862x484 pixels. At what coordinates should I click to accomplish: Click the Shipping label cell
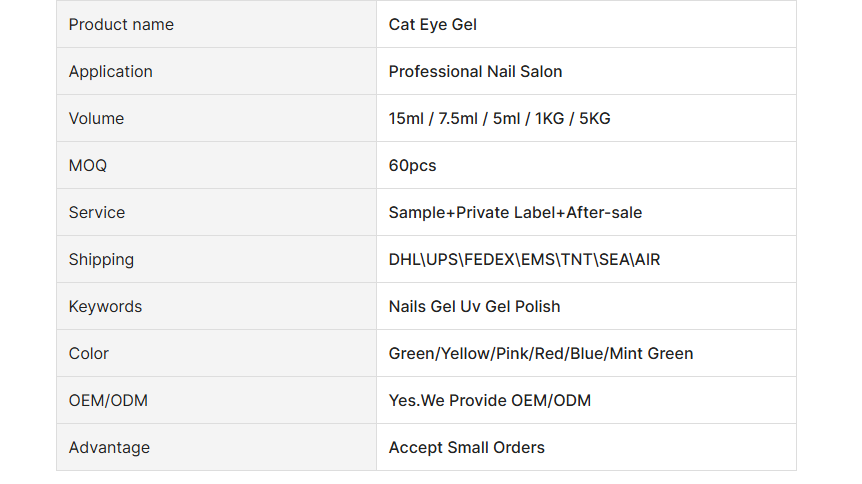(216, 260)
